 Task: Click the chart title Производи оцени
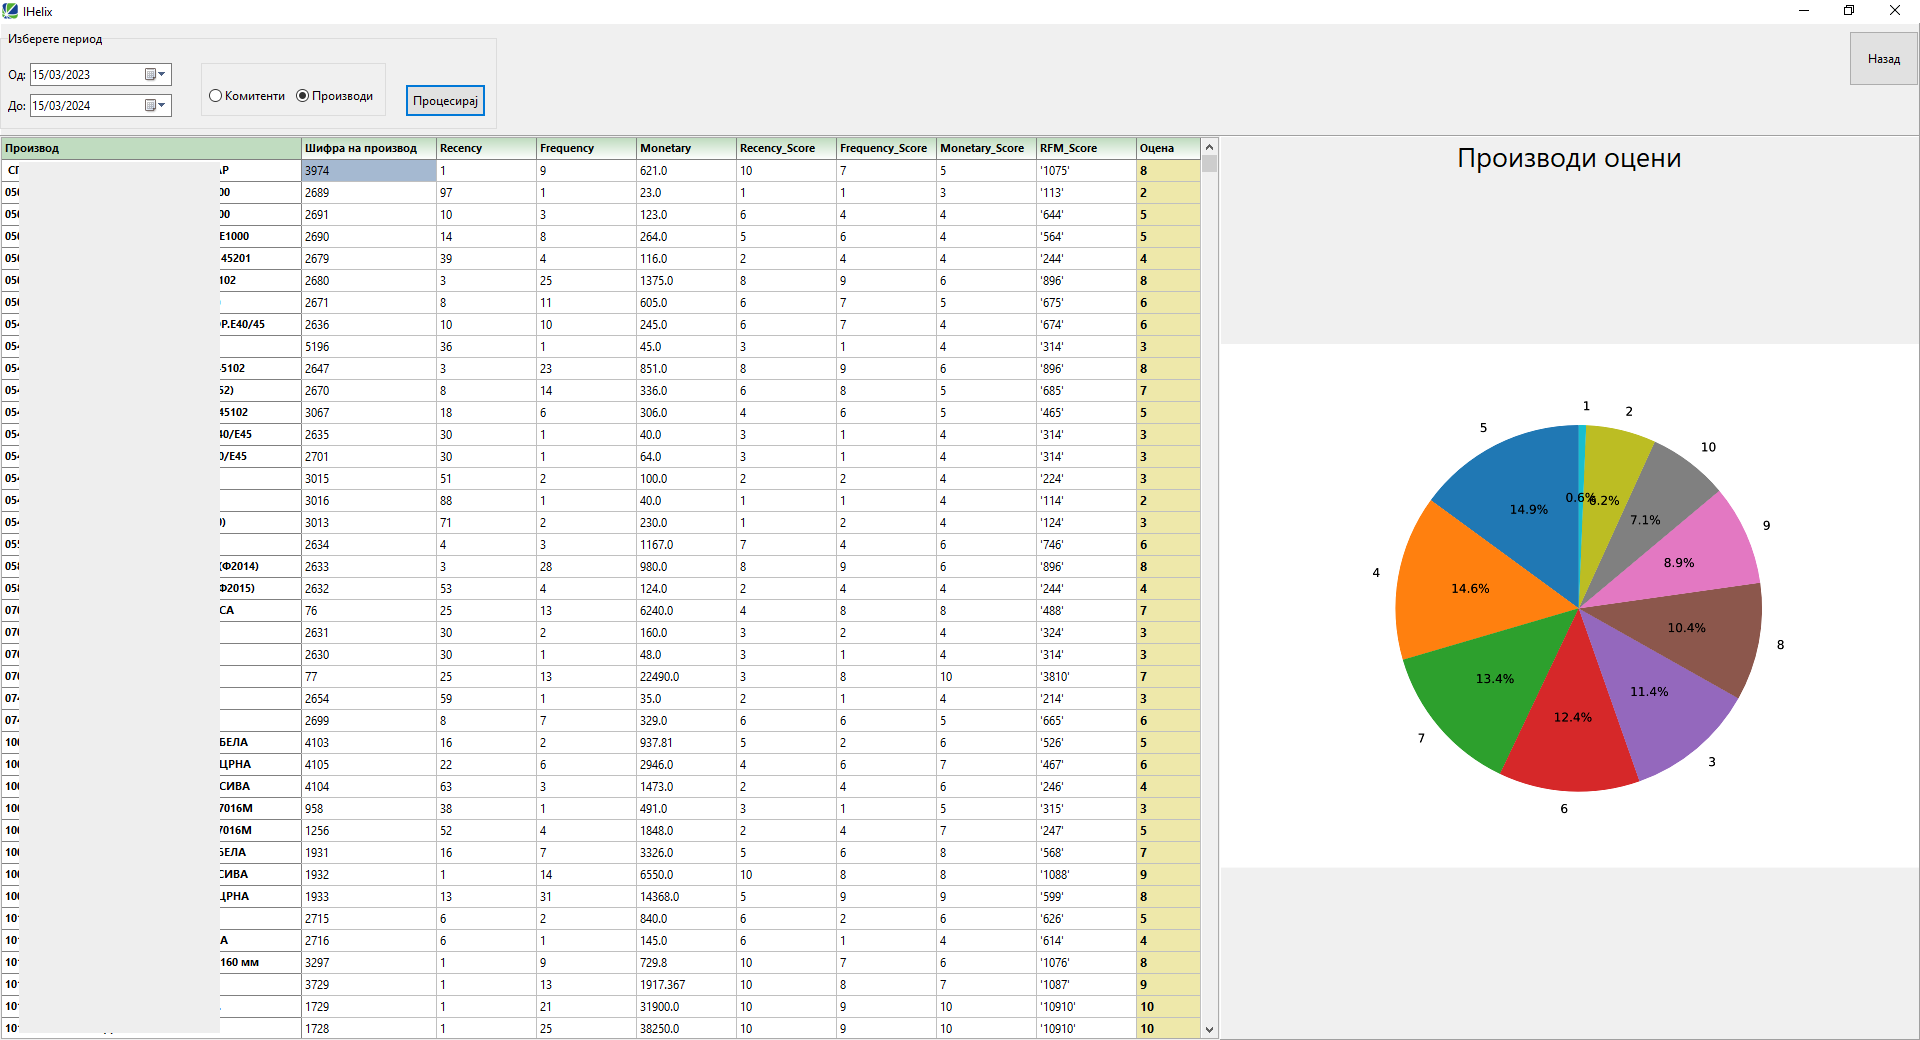tap(1568, 158)
